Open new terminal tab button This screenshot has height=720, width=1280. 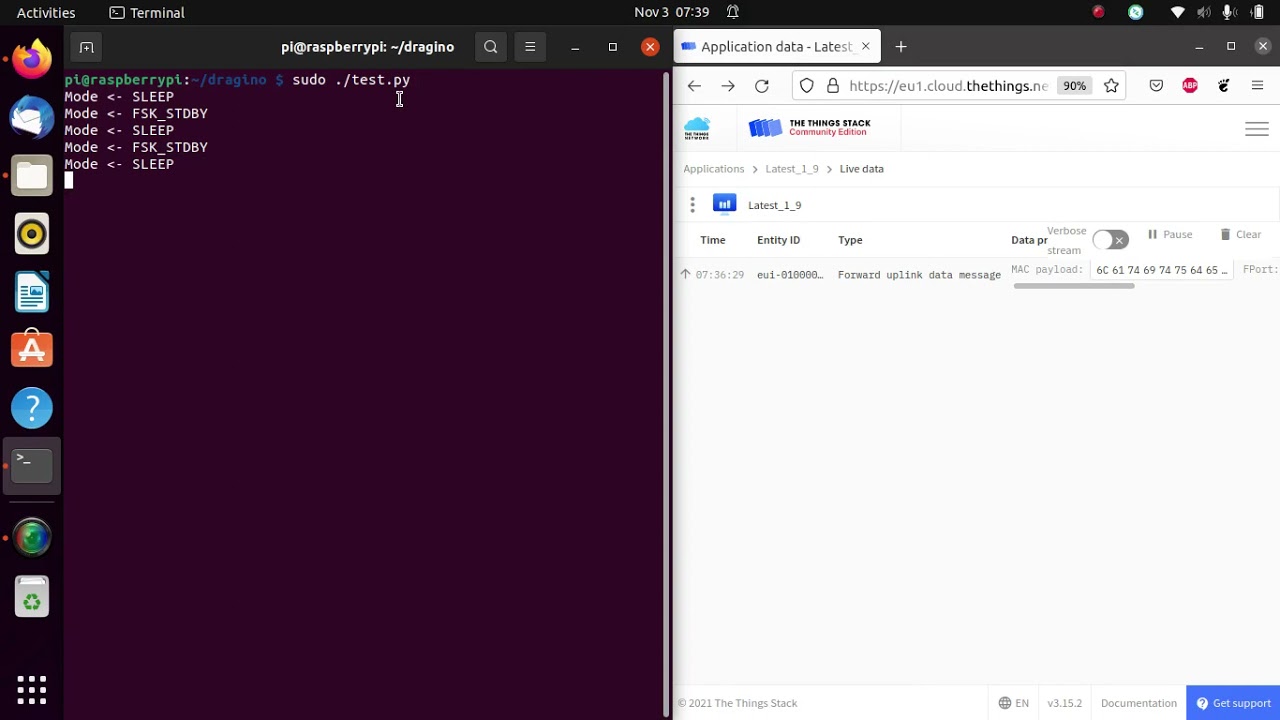(87, 47)
